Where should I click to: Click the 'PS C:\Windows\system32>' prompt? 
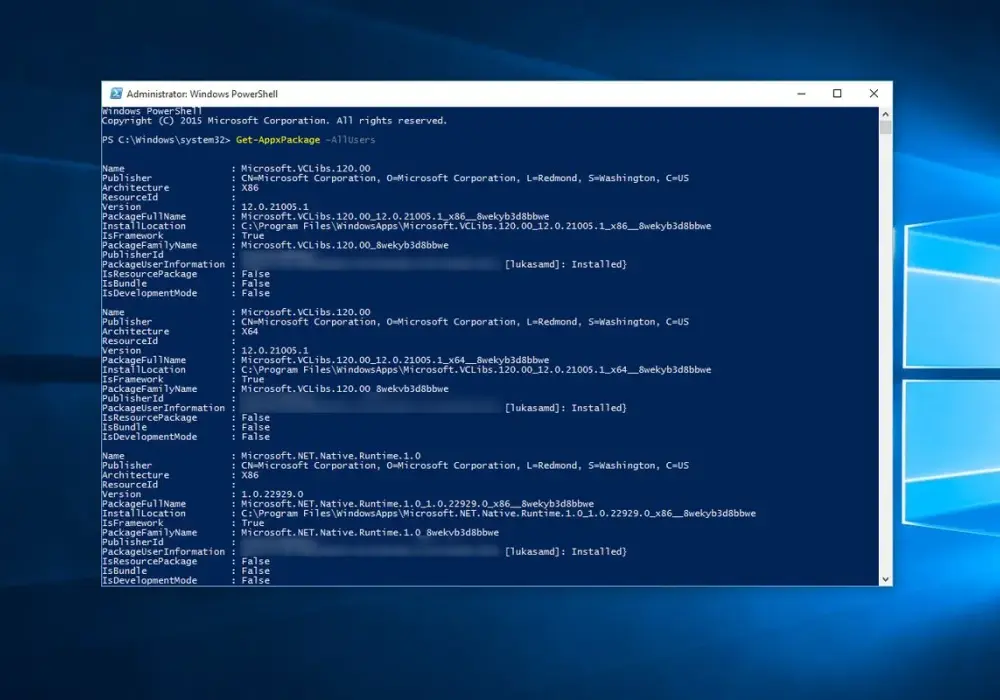point(166,140)
